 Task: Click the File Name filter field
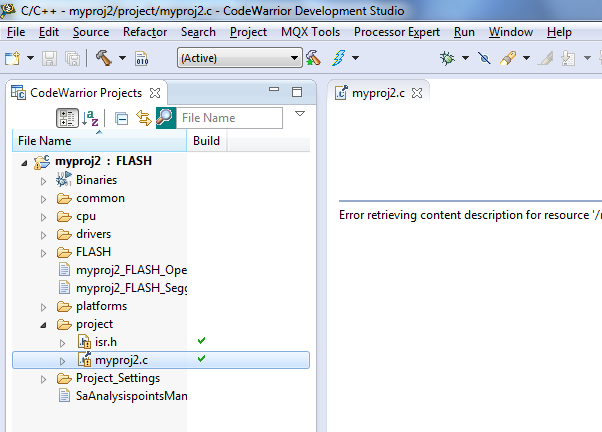click(x=229, y=118)
